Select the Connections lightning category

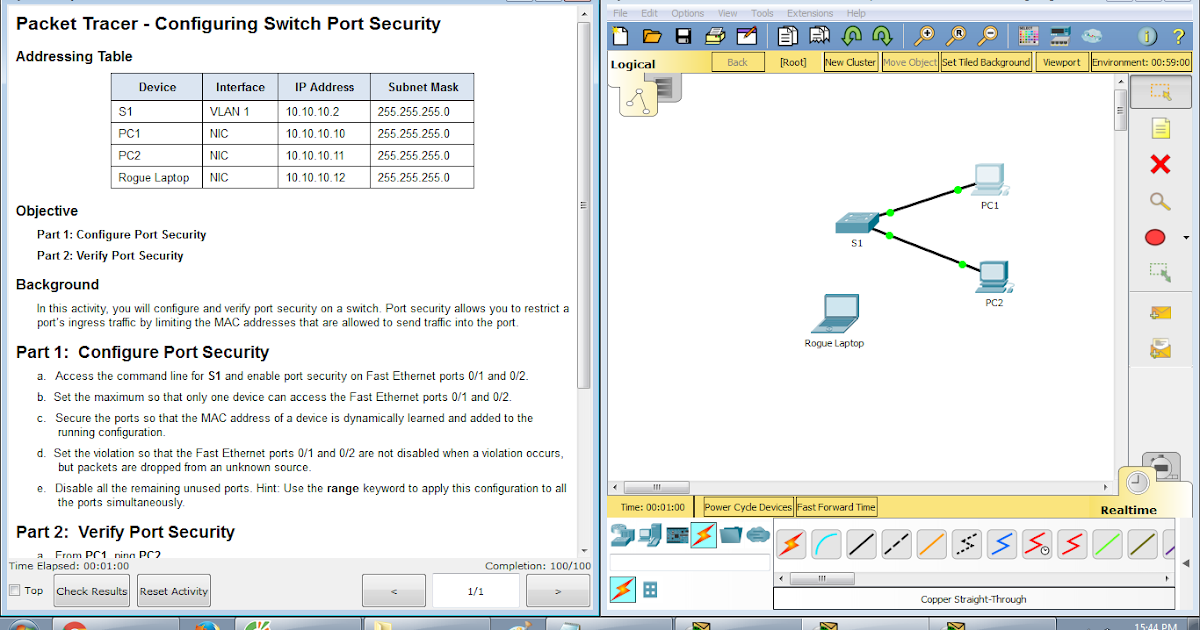pos(703,535)
